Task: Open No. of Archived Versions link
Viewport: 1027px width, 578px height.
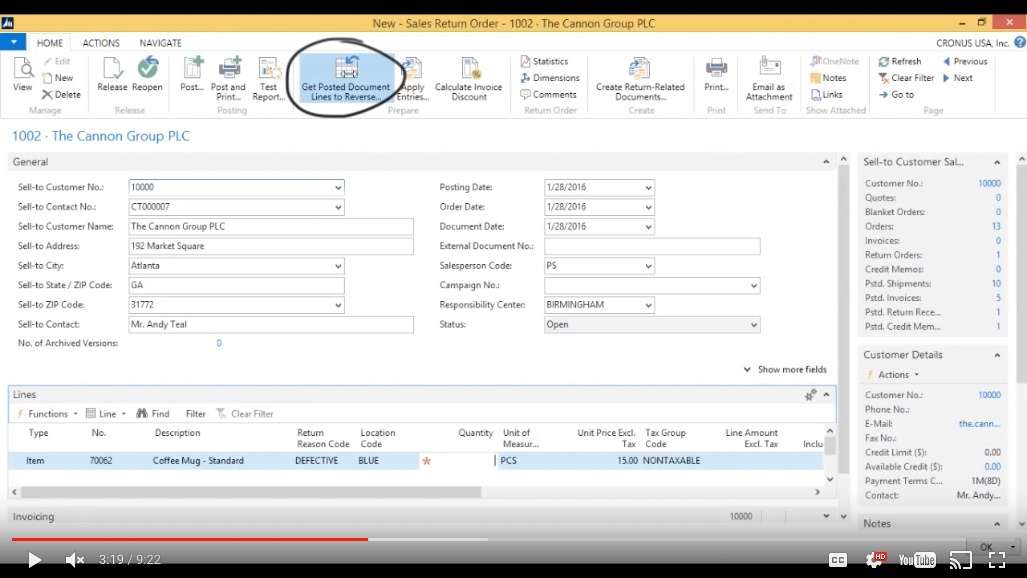Action: [219, 343]
